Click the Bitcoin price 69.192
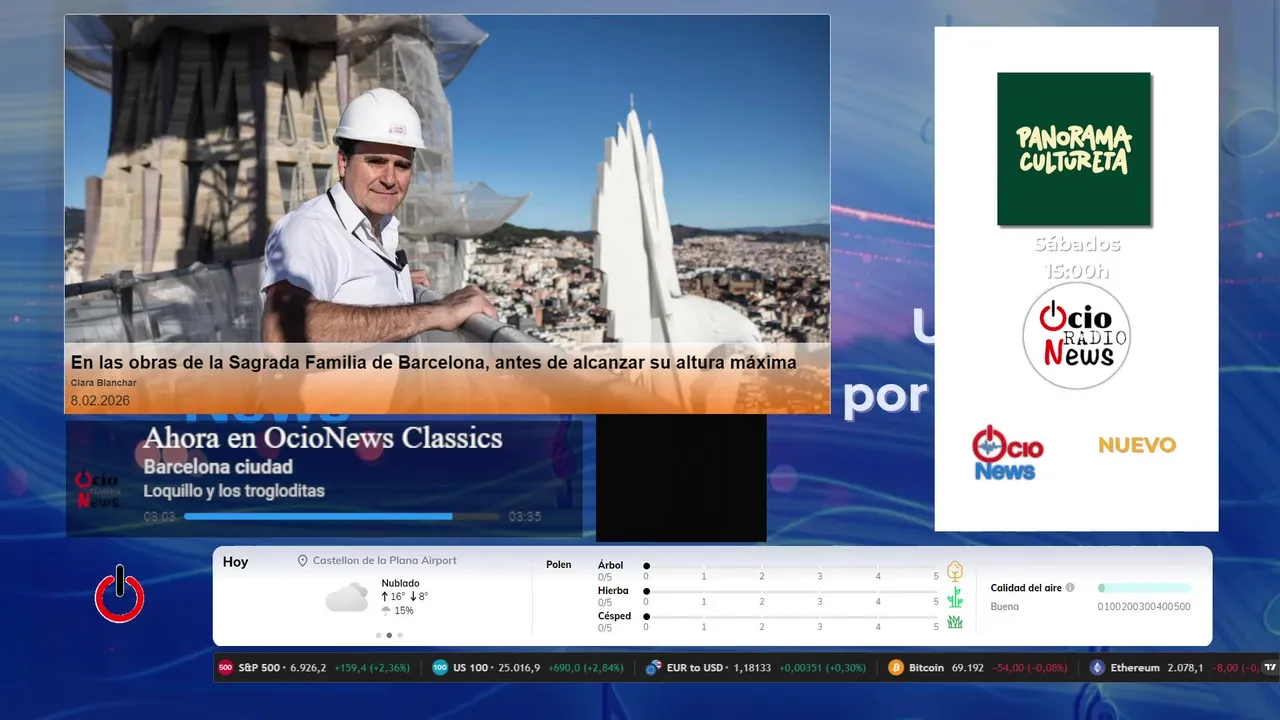Viewport: 1280px width, 720px height. 968,668
